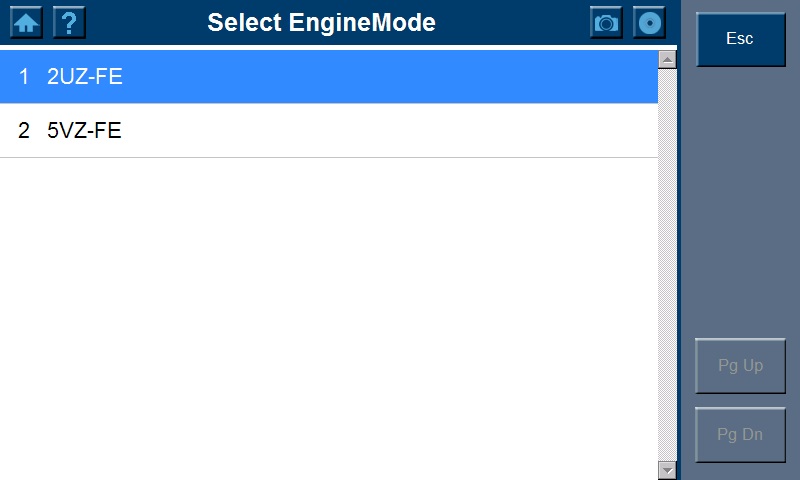Click the Pg Up button
The image size is (800, 480).
click(x=740, y=366)
